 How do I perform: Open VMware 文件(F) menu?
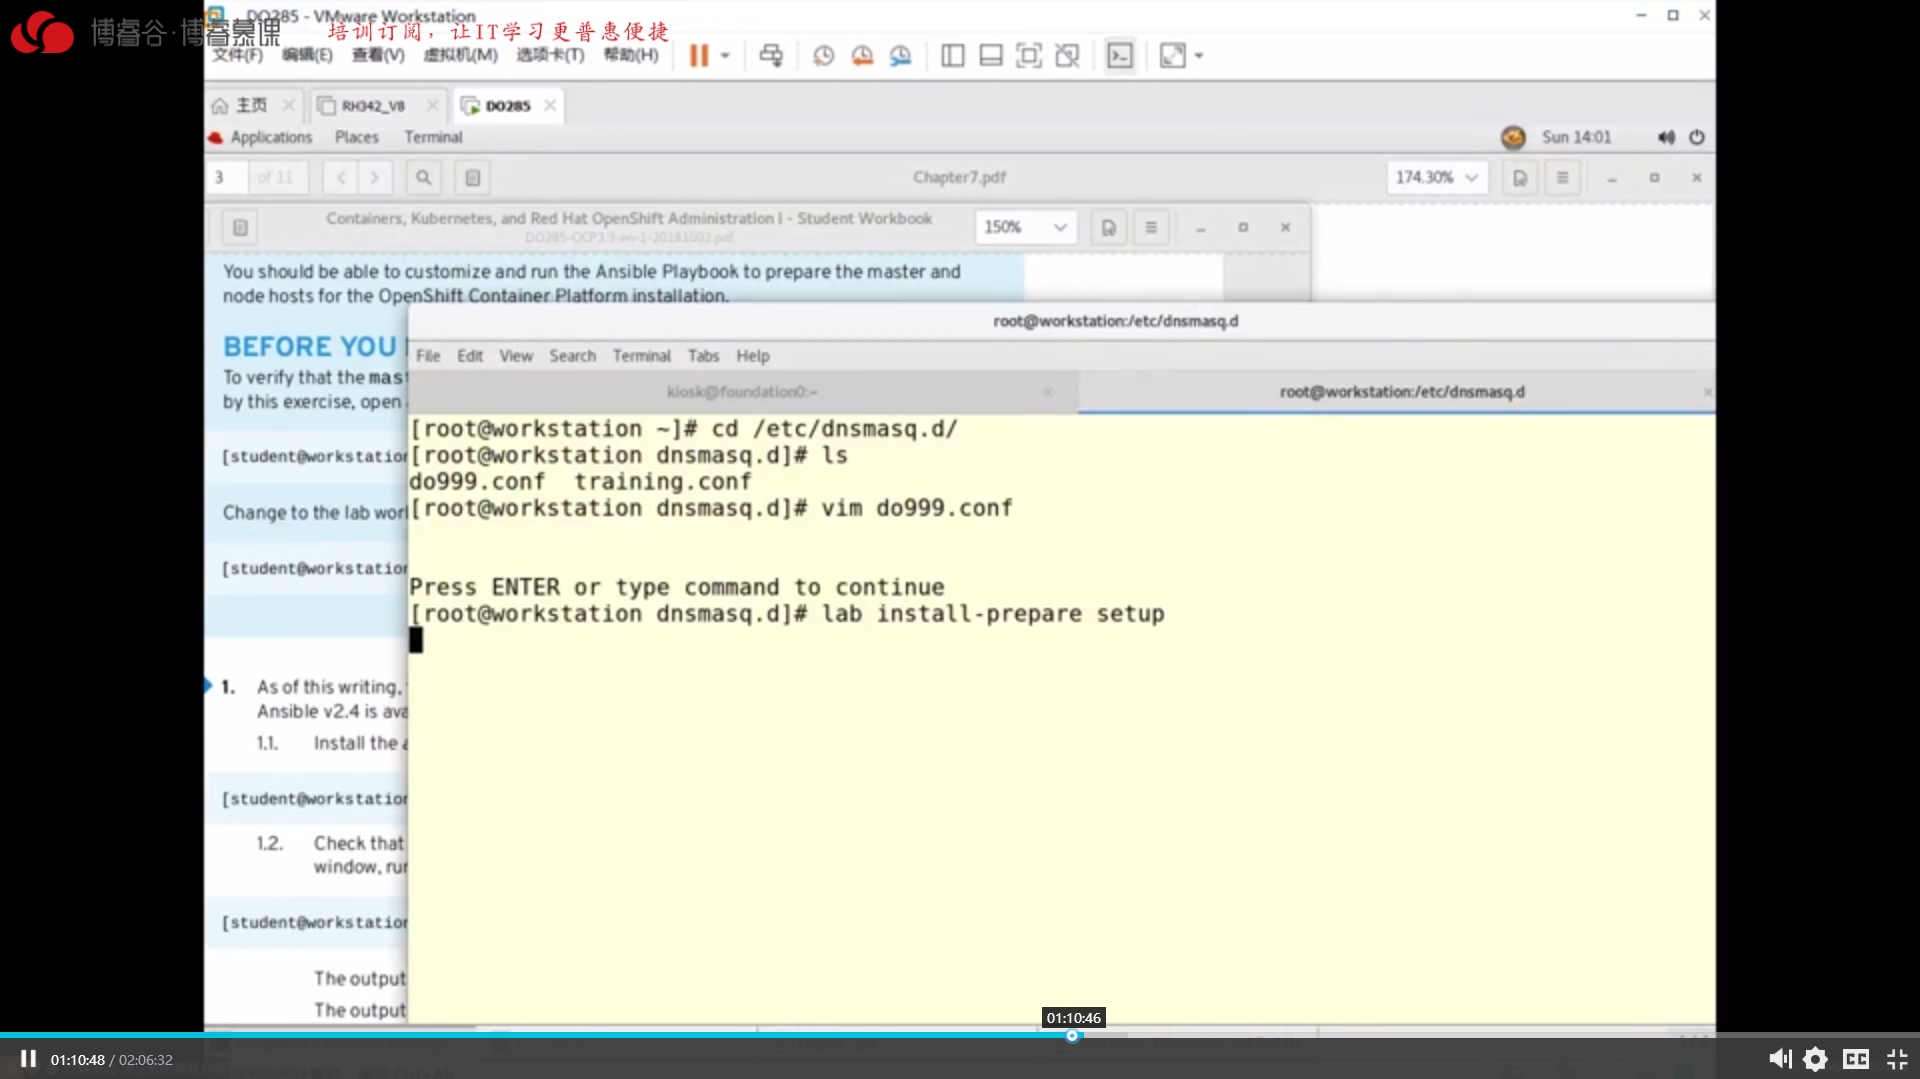coord(237,55)
